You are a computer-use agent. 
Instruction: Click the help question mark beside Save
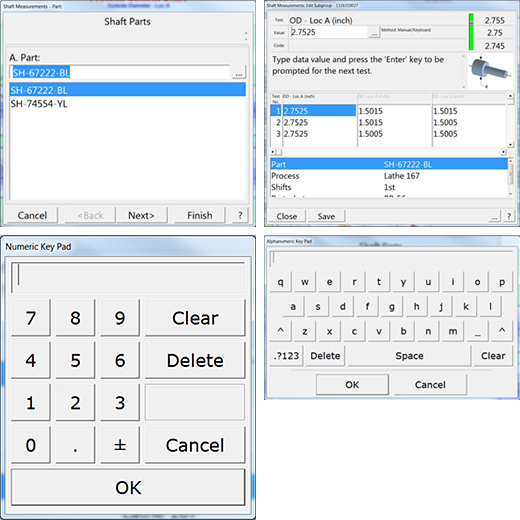click(509, 216)
